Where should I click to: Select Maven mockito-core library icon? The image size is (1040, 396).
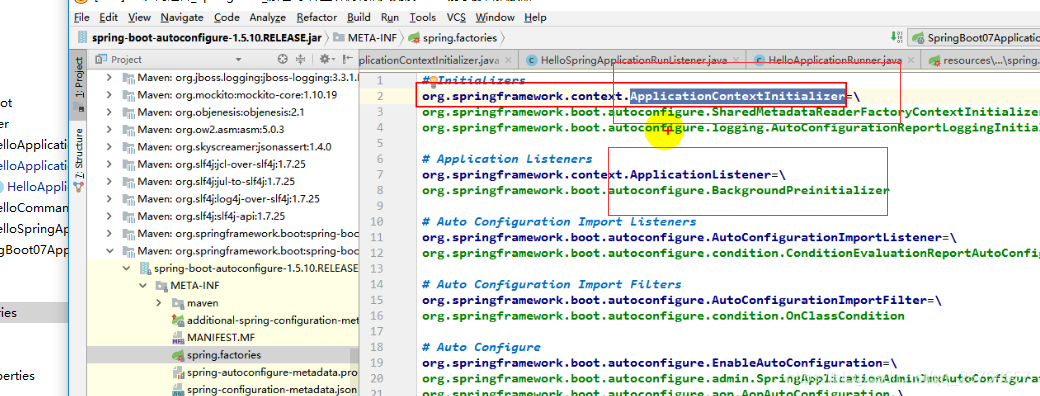point(128,95)
